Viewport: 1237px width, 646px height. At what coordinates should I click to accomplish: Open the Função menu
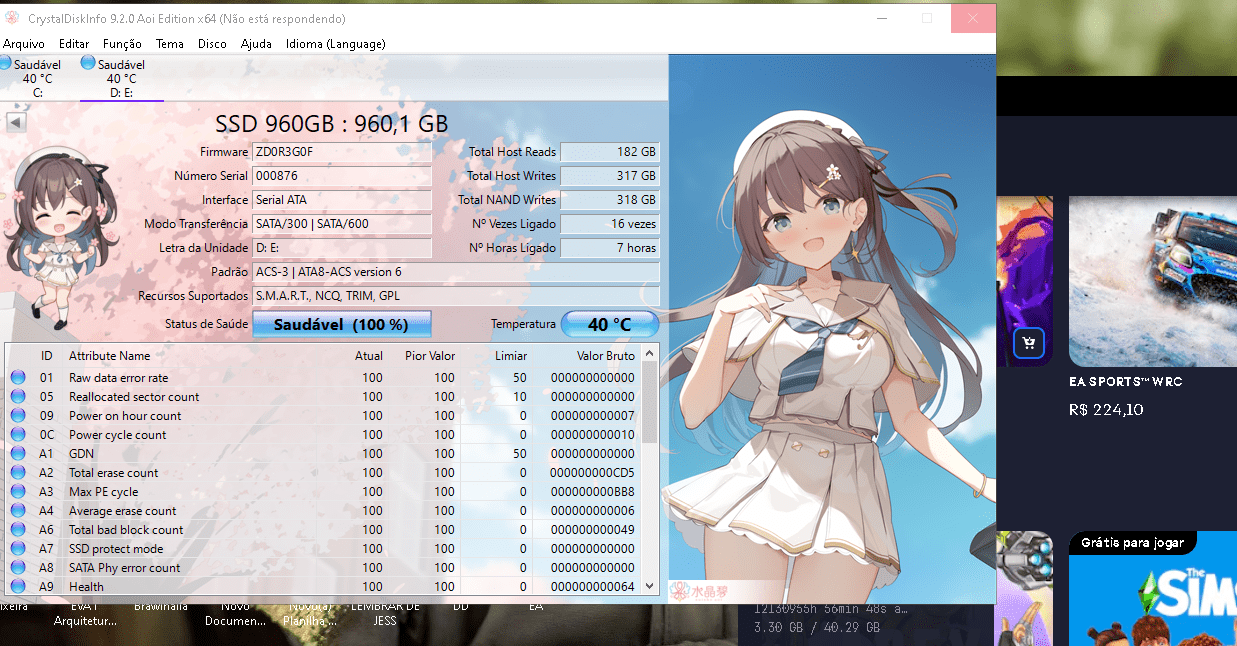123,43
